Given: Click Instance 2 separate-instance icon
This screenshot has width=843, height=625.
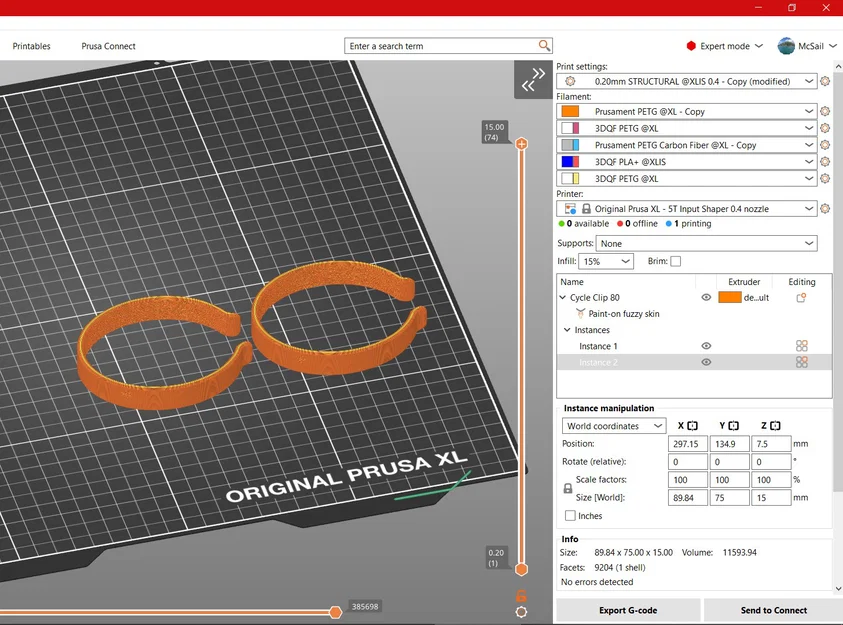Looking at the screenshot, I should (802, 362).
